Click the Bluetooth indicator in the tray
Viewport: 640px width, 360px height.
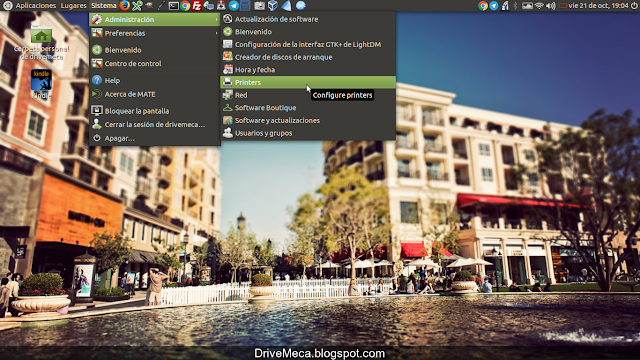tap(515, 6)
